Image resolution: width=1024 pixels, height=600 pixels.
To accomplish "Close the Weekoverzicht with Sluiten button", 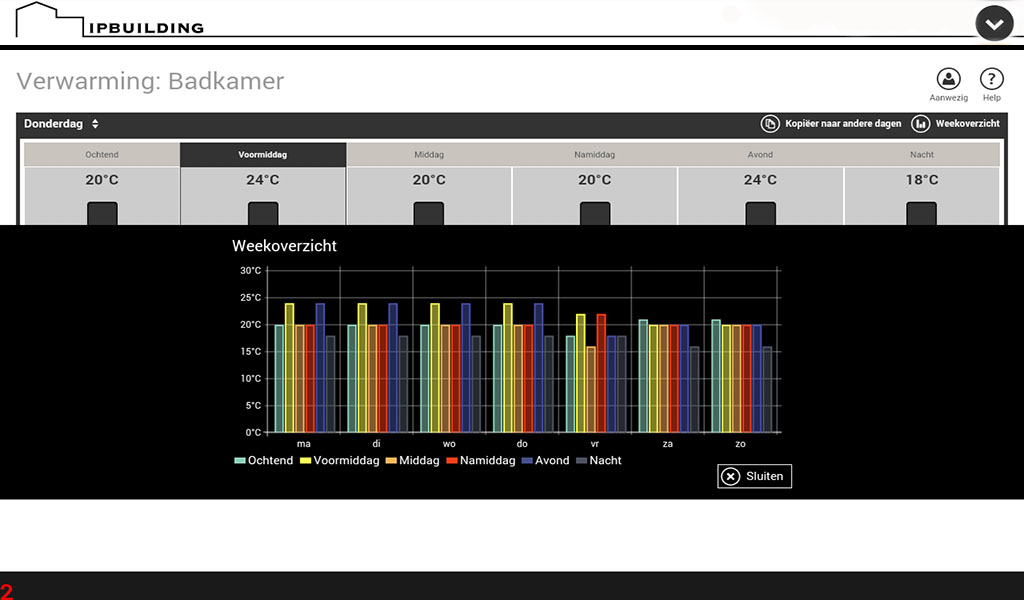I will pos(754,476).
